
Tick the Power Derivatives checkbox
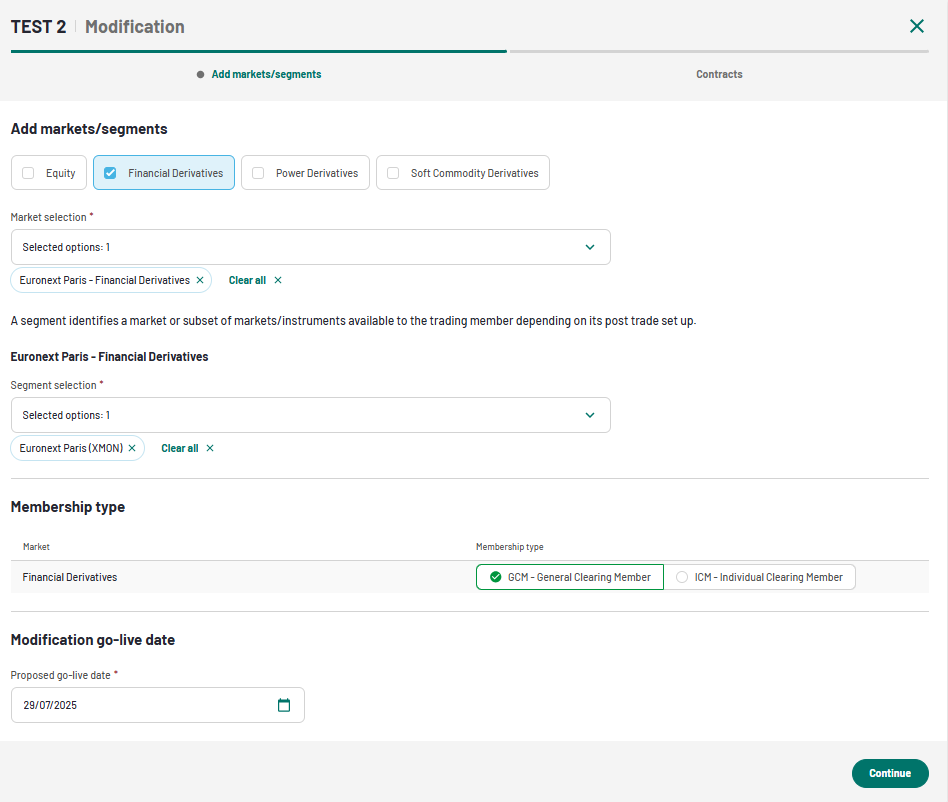click(258, 173)
